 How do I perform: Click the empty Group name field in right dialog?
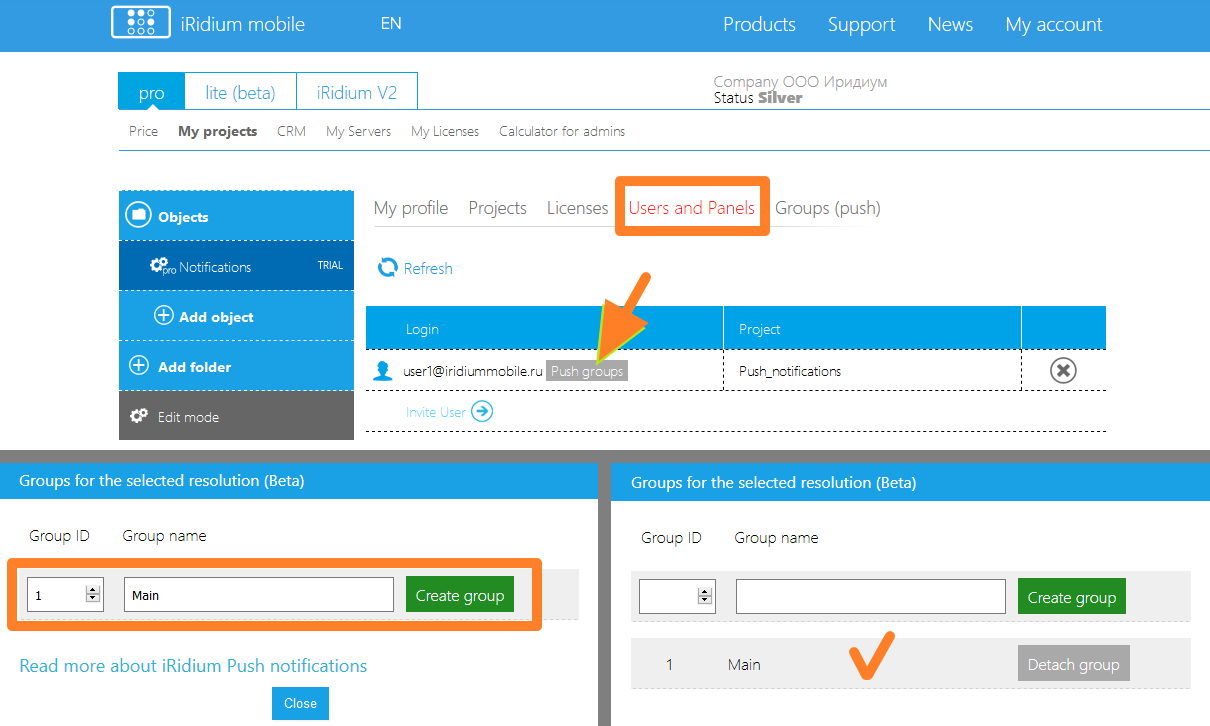871,597
